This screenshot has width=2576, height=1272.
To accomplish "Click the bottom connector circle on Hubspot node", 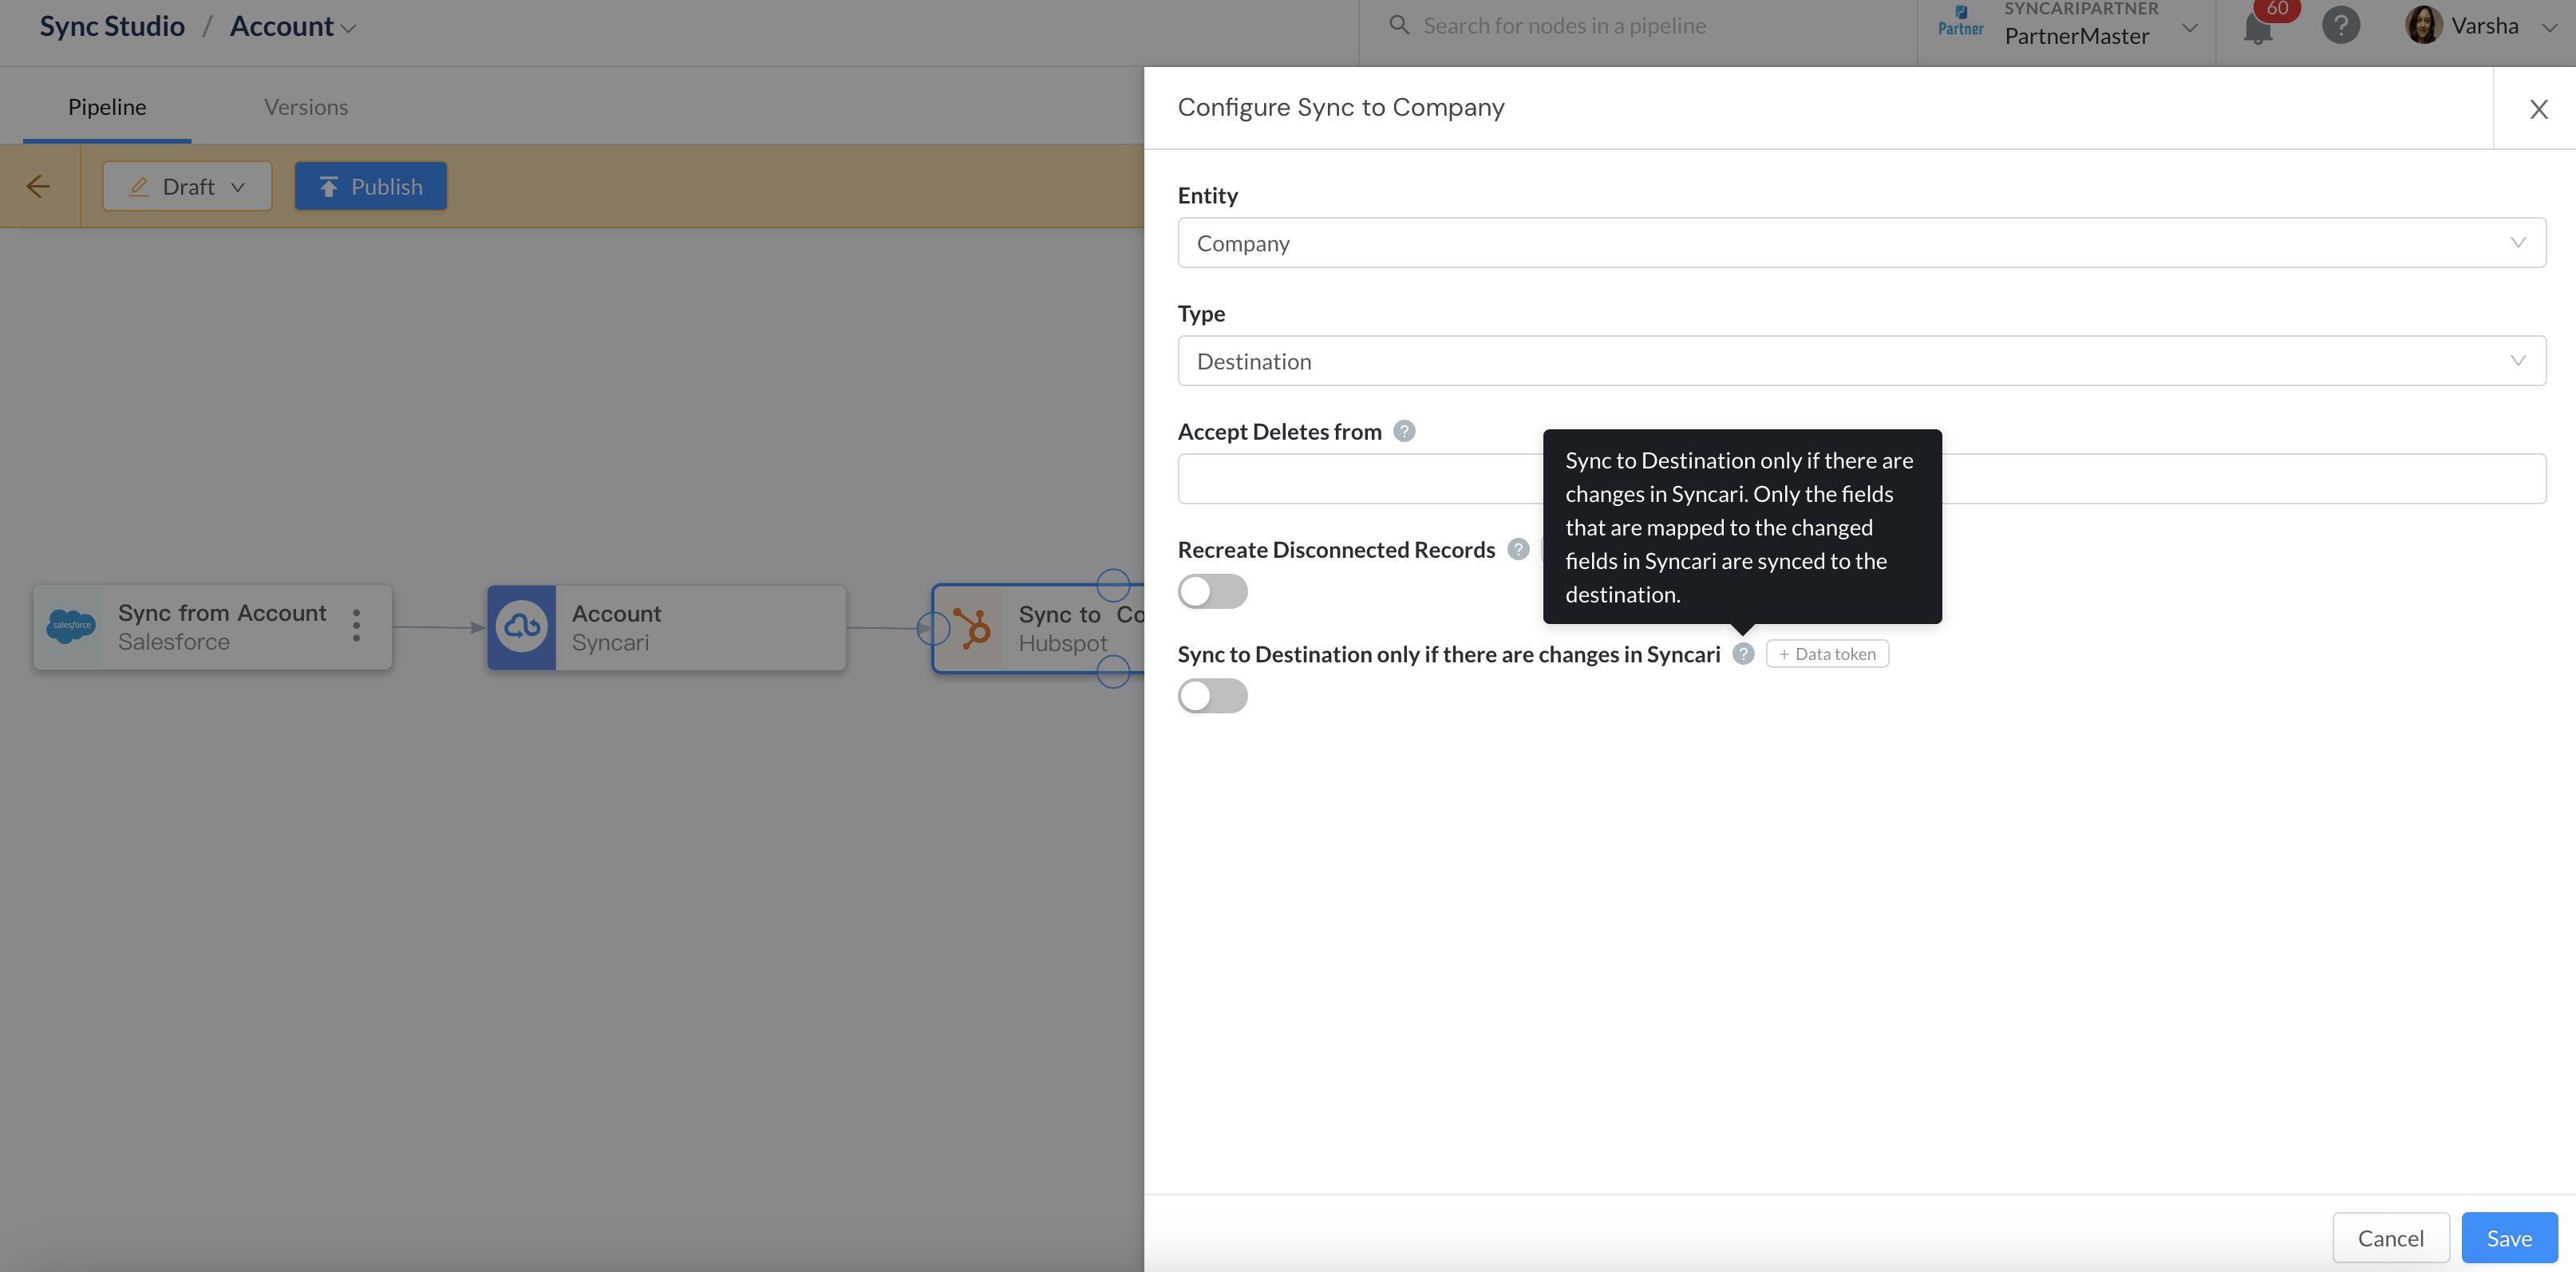I will (1113, 671).
